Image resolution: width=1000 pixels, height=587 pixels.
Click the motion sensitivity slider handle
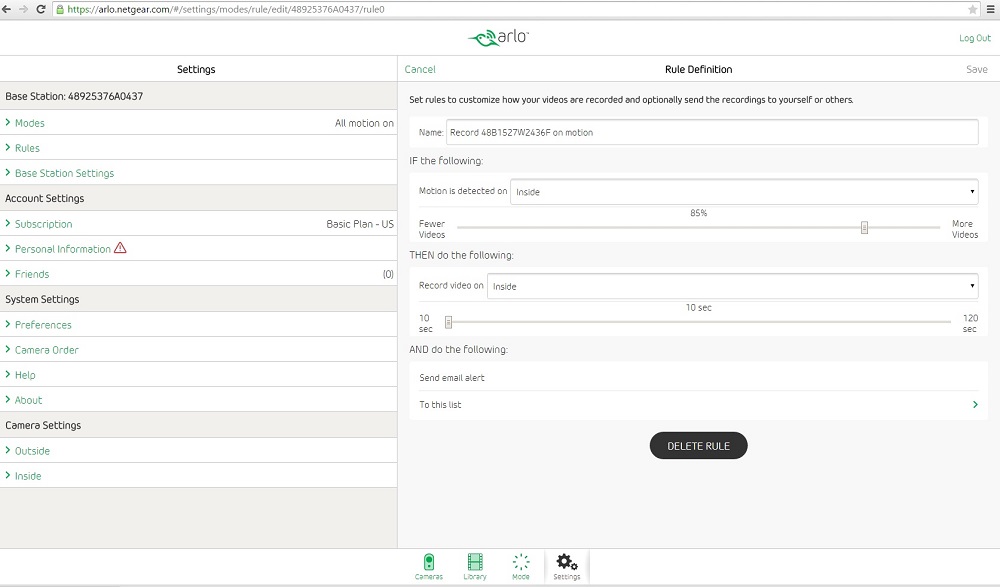tap(864, 227)
